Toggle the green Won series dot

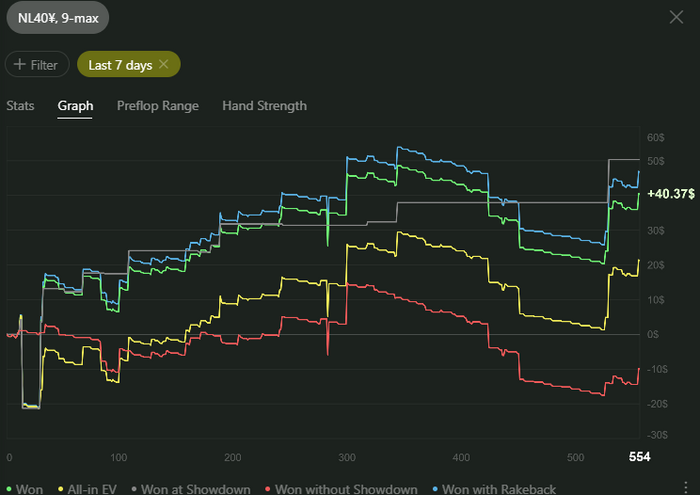click(10, 487)
